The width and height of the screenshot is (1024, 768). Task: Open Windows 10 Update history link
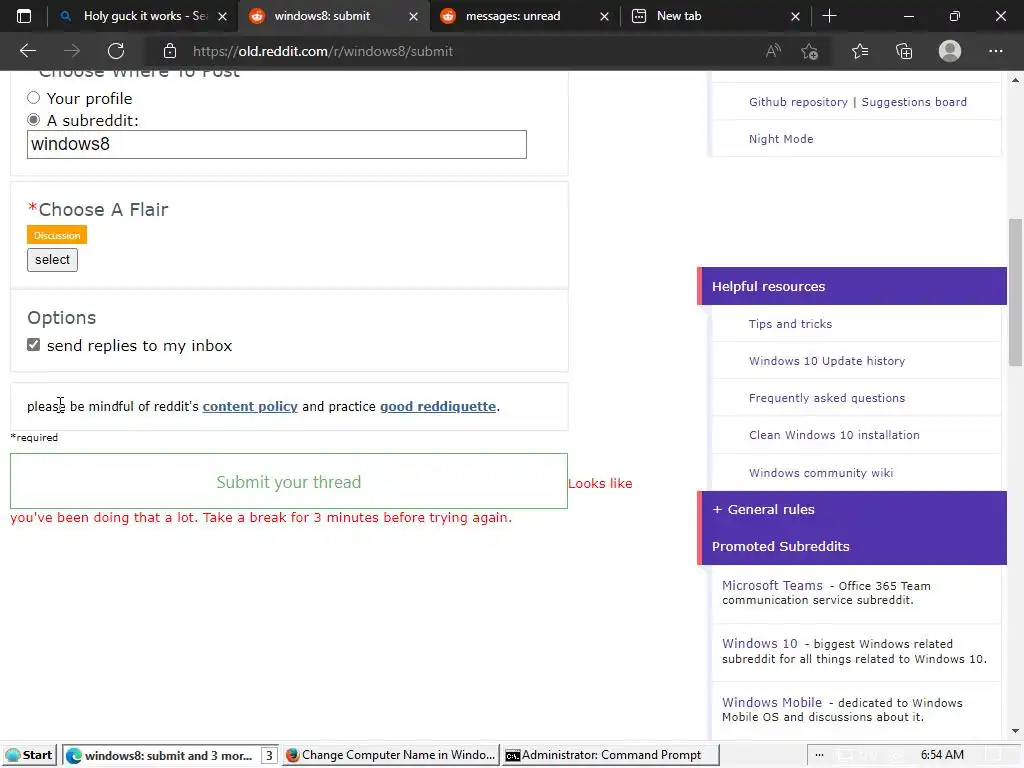click(x=827, y=361)
